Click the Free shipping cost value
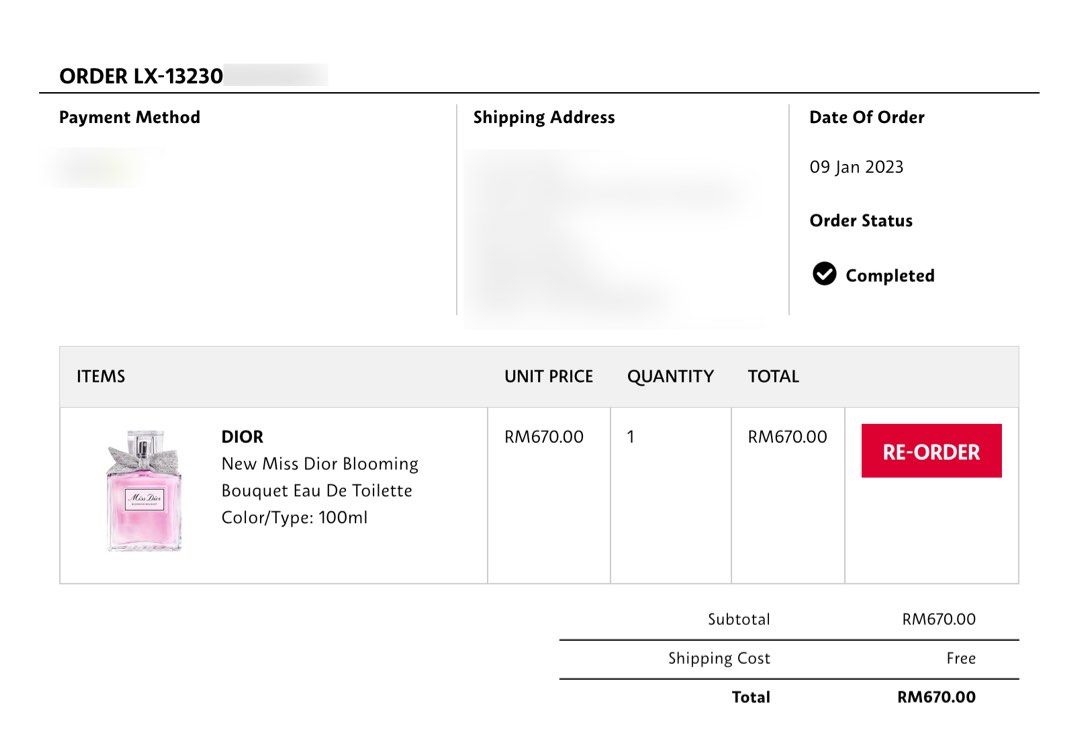 pos(961,658)
